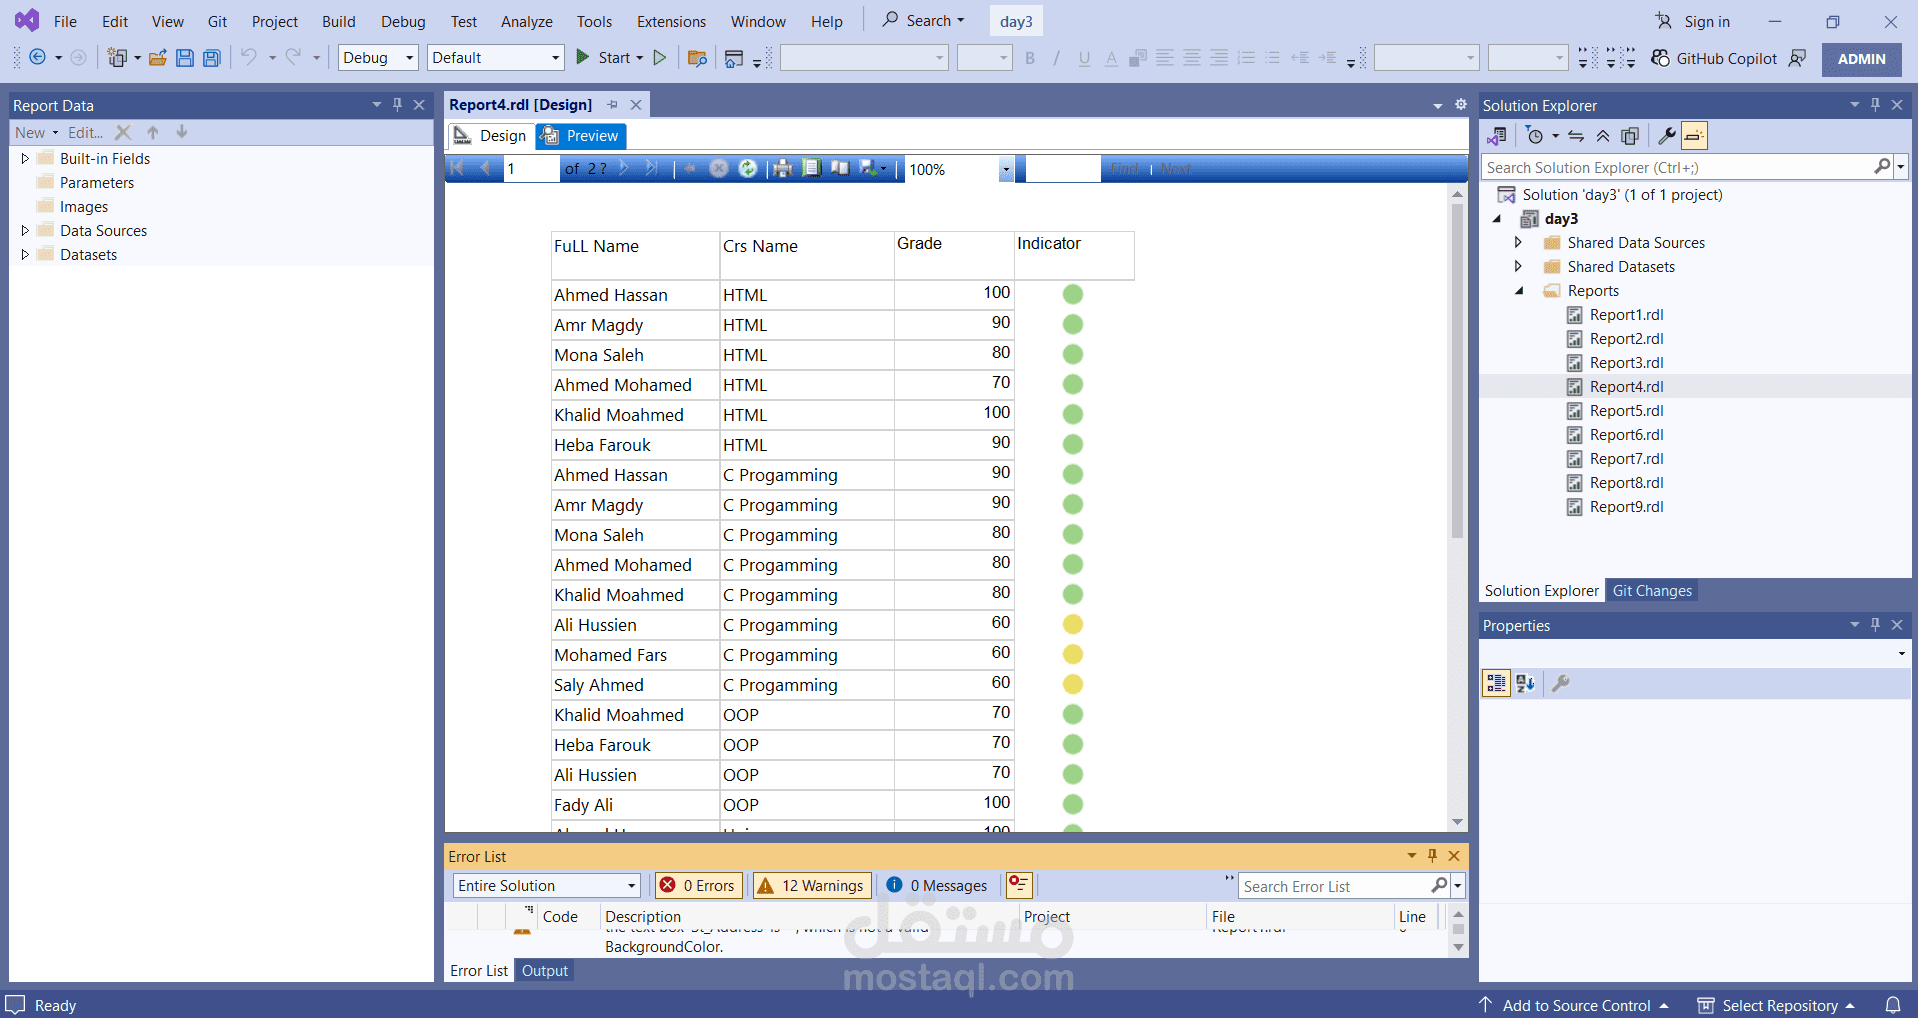Switch to the Design tab
Viewport: 1918px width, 1018px height.
click(x=490, y=136)
